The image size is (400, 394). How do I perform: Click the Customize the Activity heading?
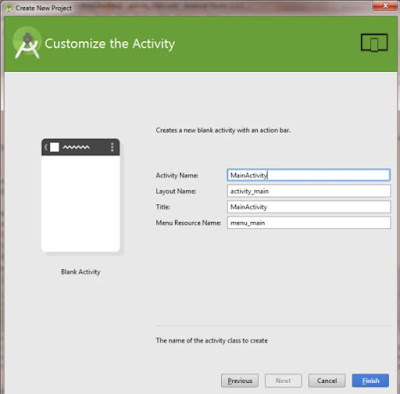tap(110, 44)
